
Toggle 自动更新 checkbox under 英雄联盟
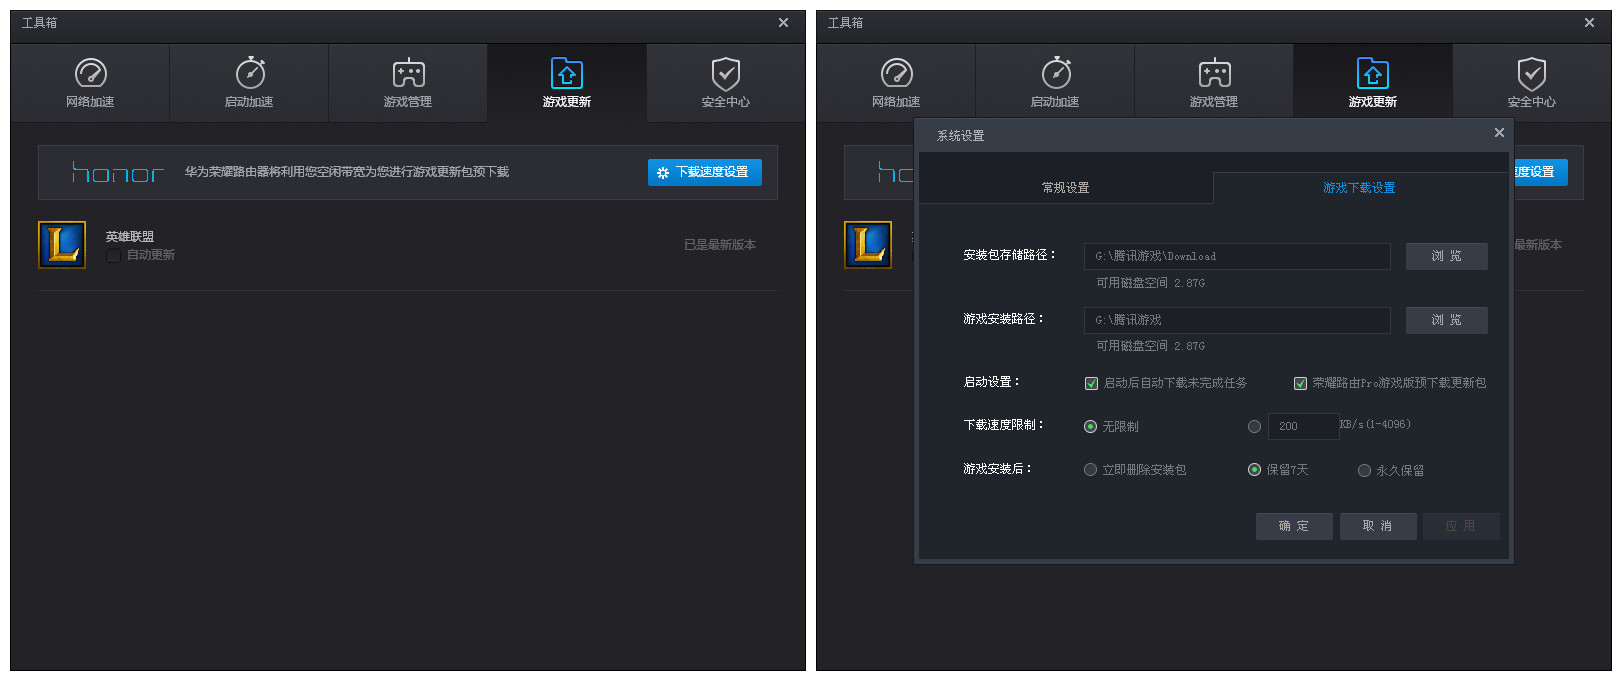[x=114, y=256]
